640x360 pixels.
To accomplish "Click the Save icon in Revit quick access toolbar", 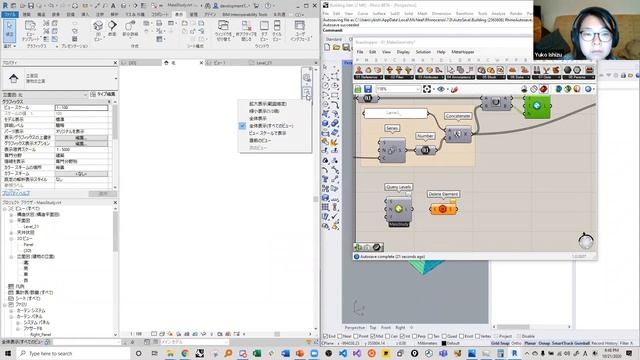I will (31, 6).
